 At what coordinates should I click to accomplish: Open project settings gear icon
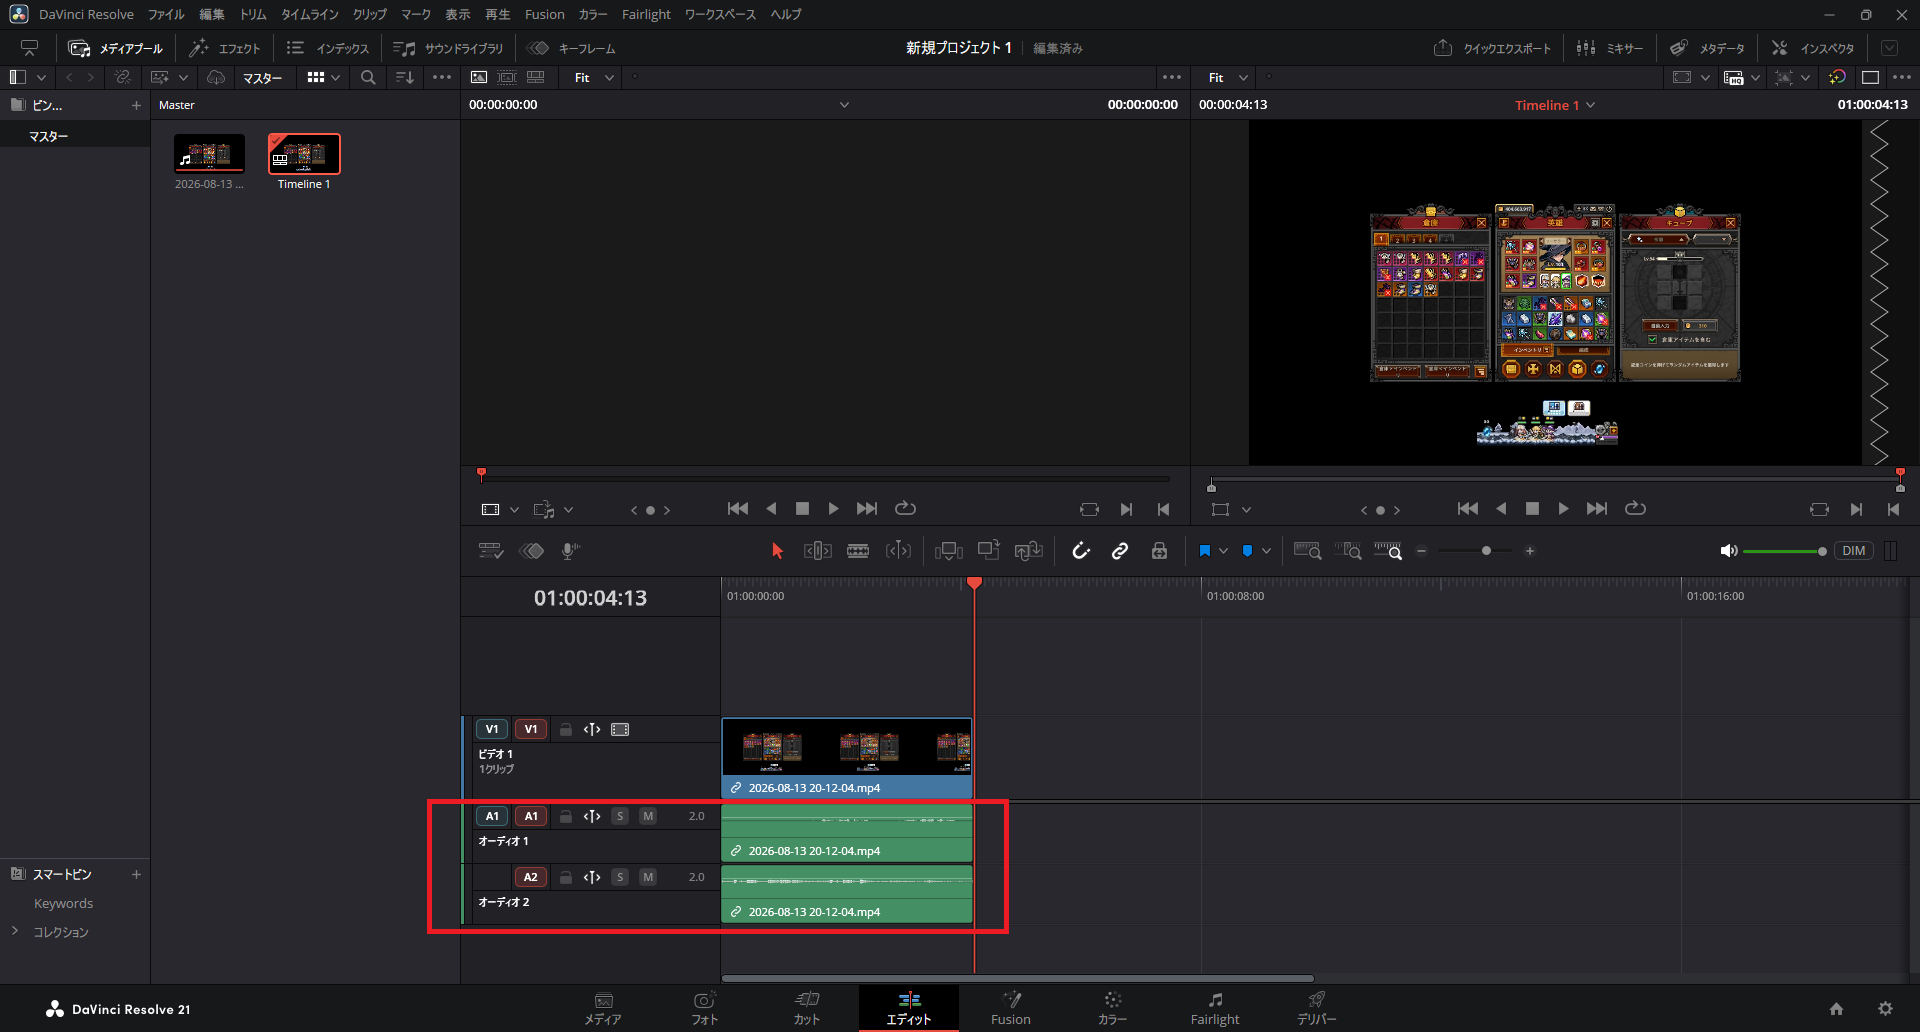[x=1885, y=1009]
